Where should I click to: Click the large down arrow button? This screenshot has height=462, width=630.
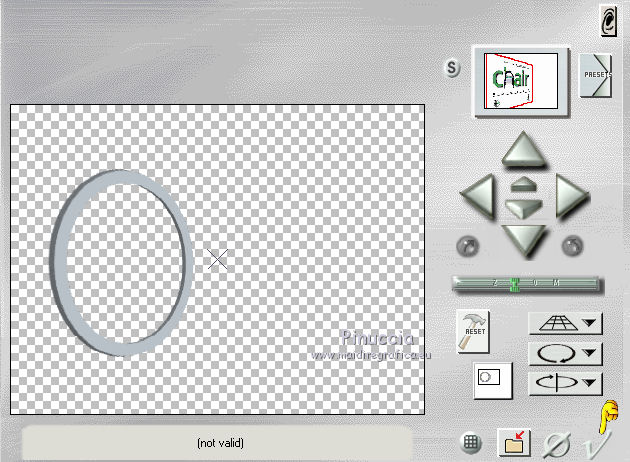pos(524,240)
